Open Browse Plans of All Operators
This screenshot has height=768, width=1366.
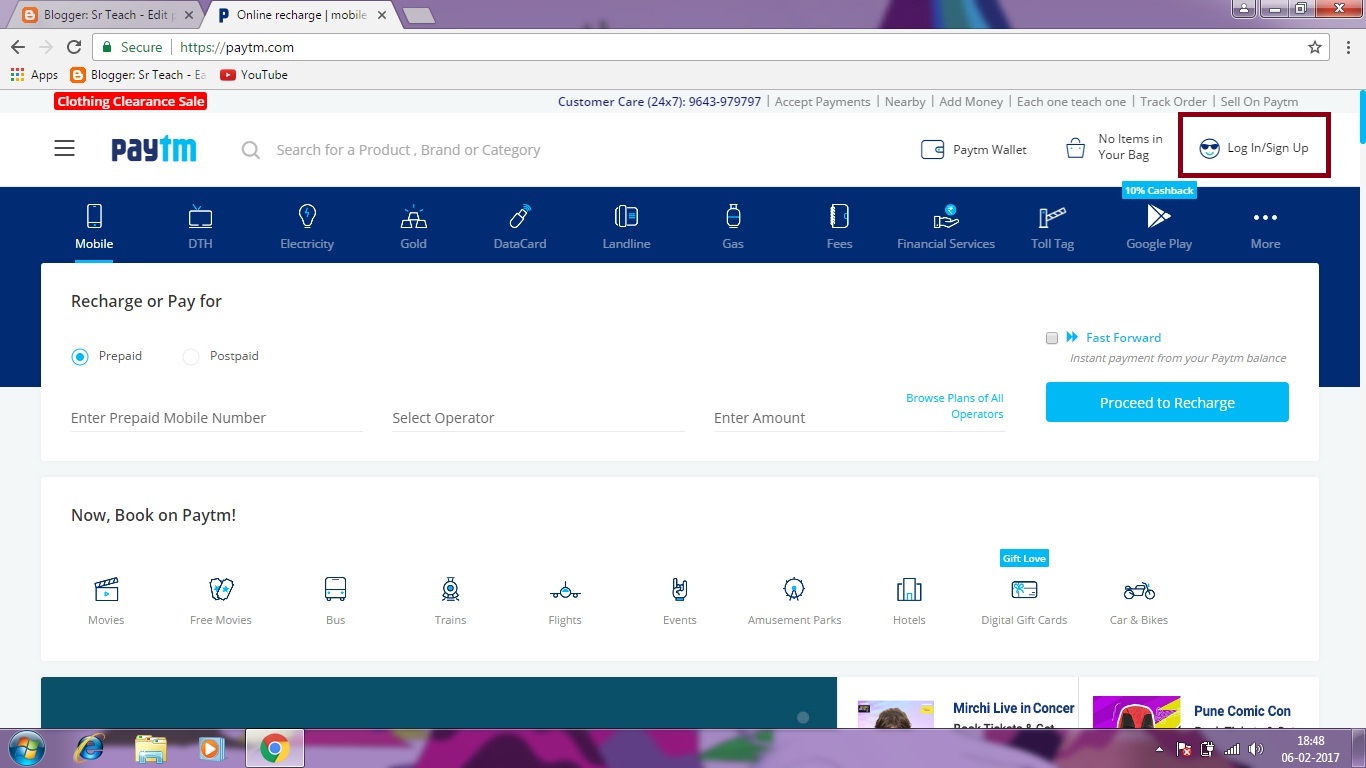pos(954,403)
